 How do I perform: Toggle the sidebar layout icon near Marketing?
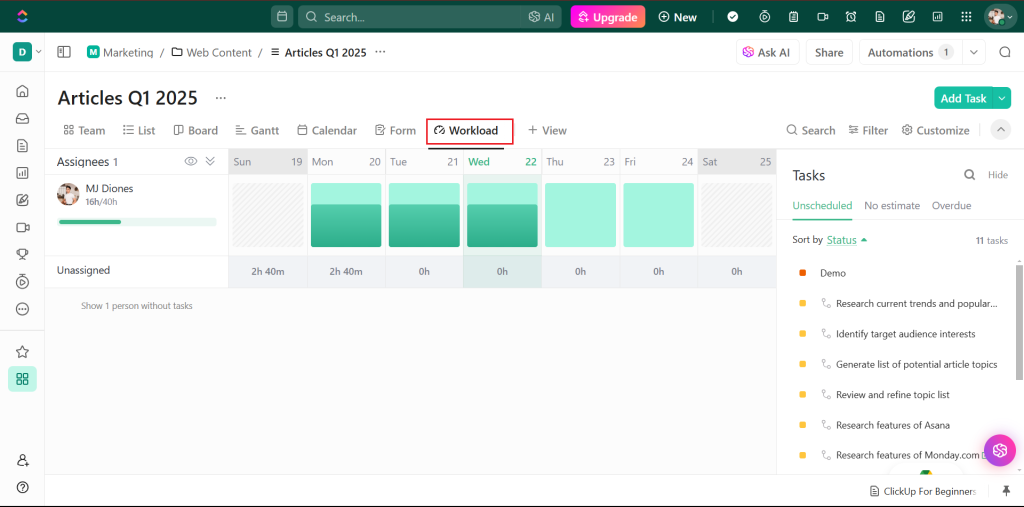[x=63, y=52]
